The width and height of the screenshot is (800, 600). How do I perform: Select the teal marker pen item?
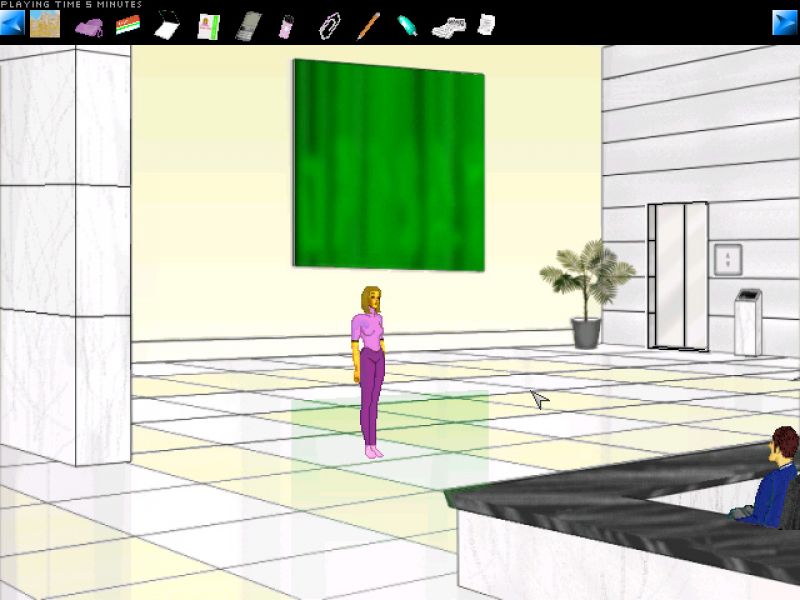[x=407, y=25]
